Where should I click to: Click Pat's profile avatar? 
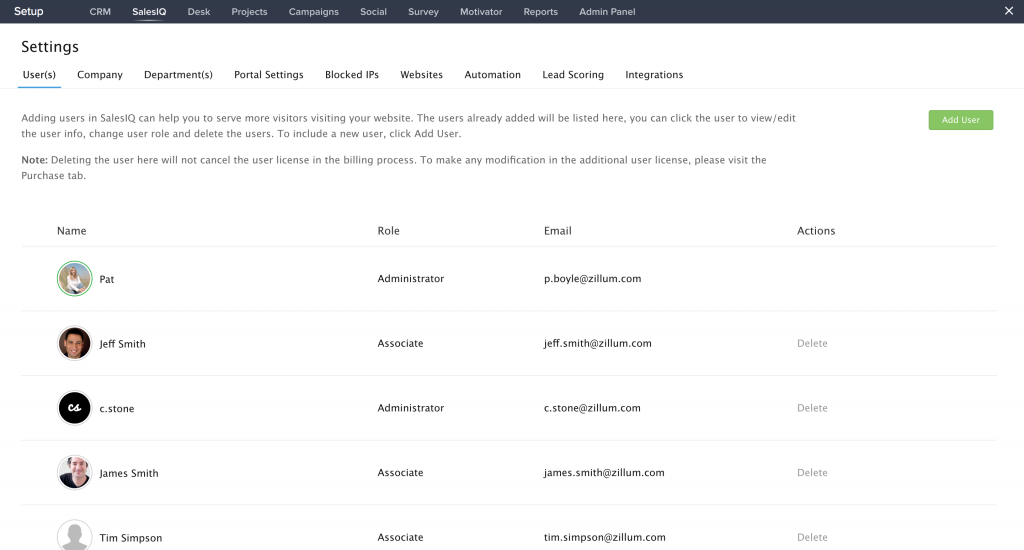pyautogui.click(x=74, y=279)
